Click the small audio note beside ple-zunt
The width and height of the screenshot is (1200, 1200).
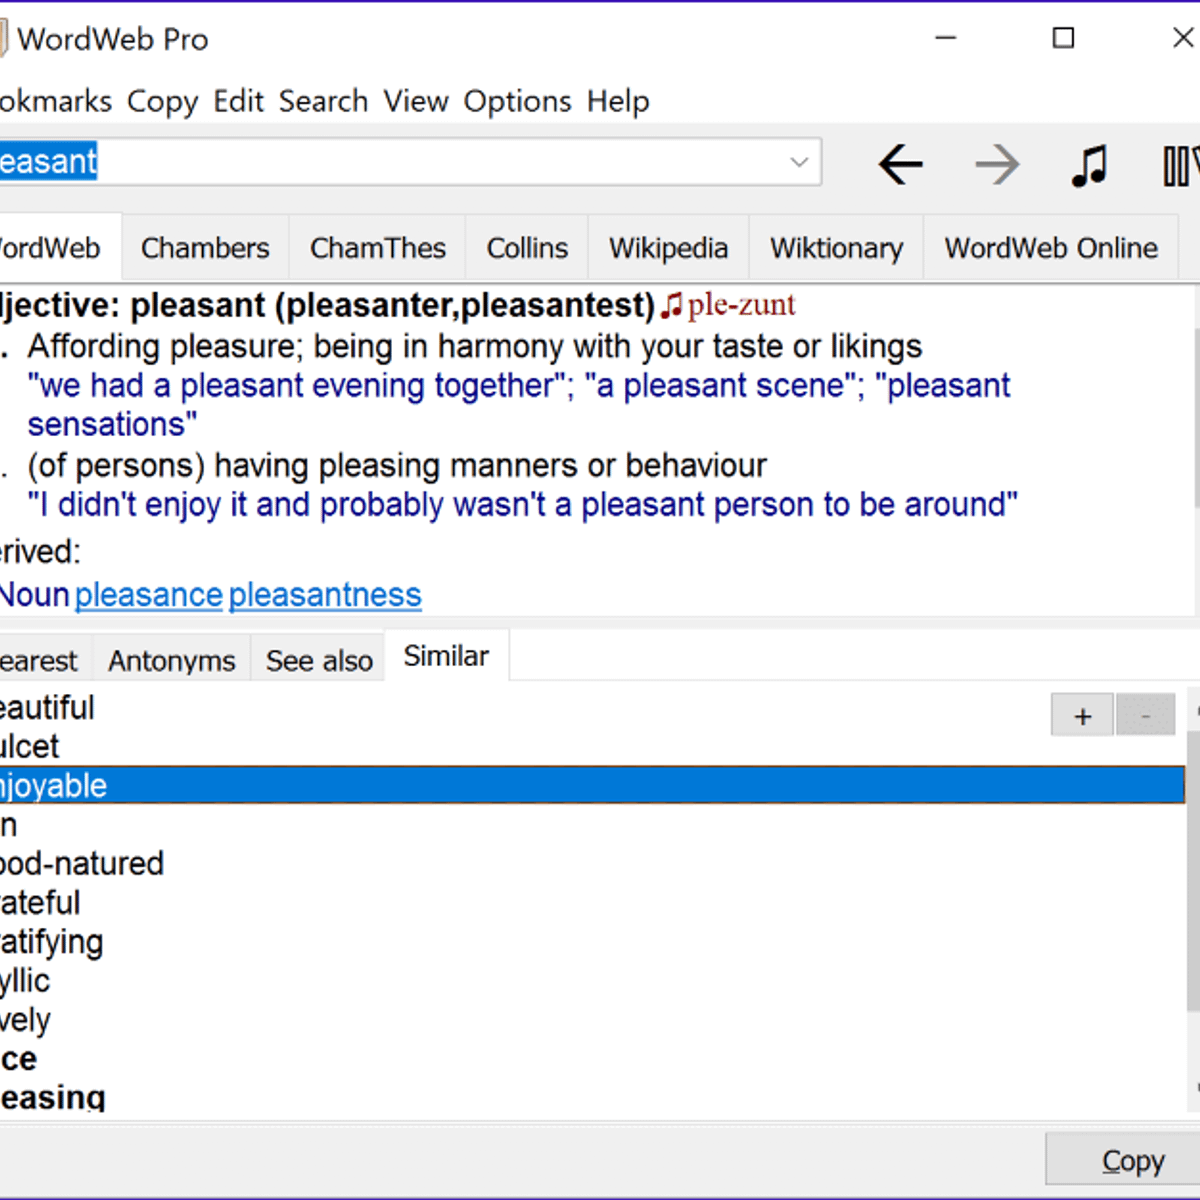pos(671,306)
